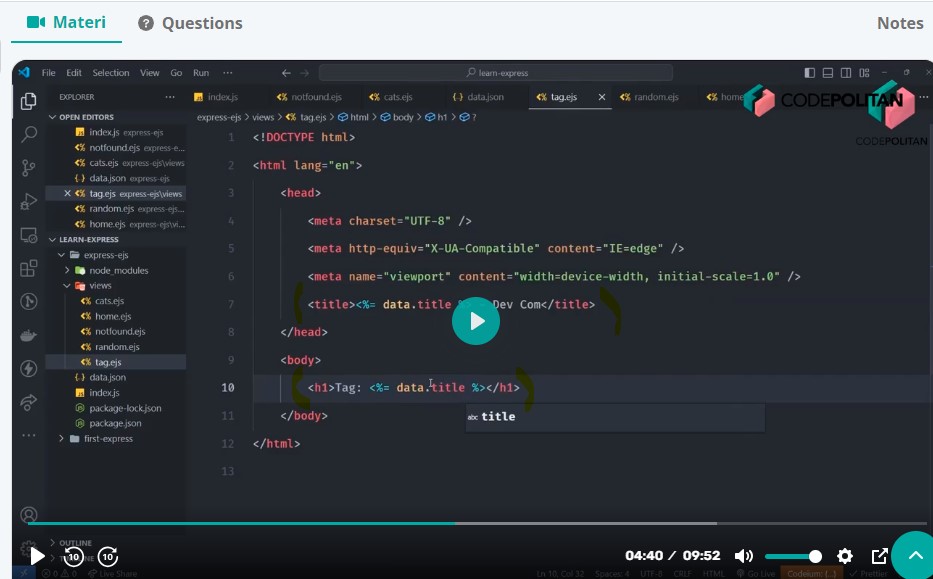Mute the video with speaker icon
The width and height of the screenshot is (933, 579).
point(744,556)
